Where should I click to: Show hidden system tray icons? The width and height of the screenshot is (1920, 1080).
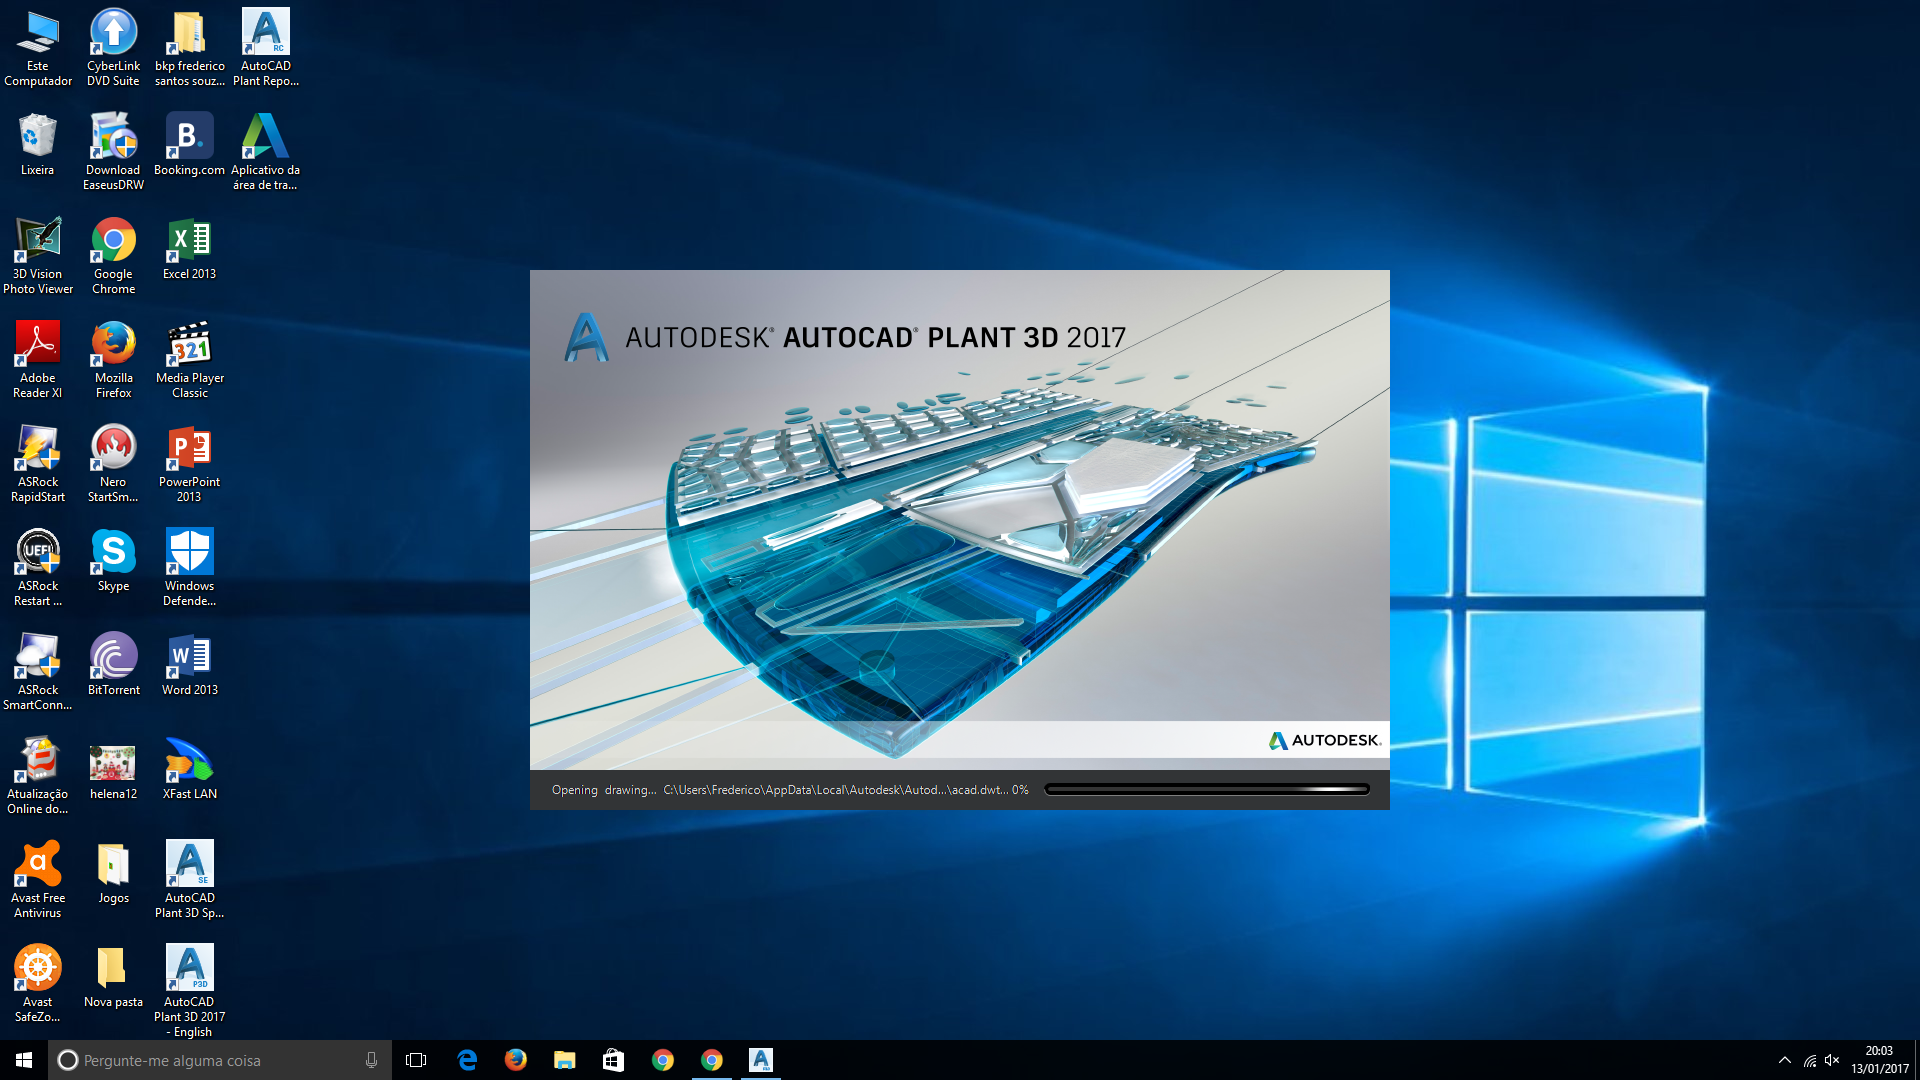coord(1785,1060)
